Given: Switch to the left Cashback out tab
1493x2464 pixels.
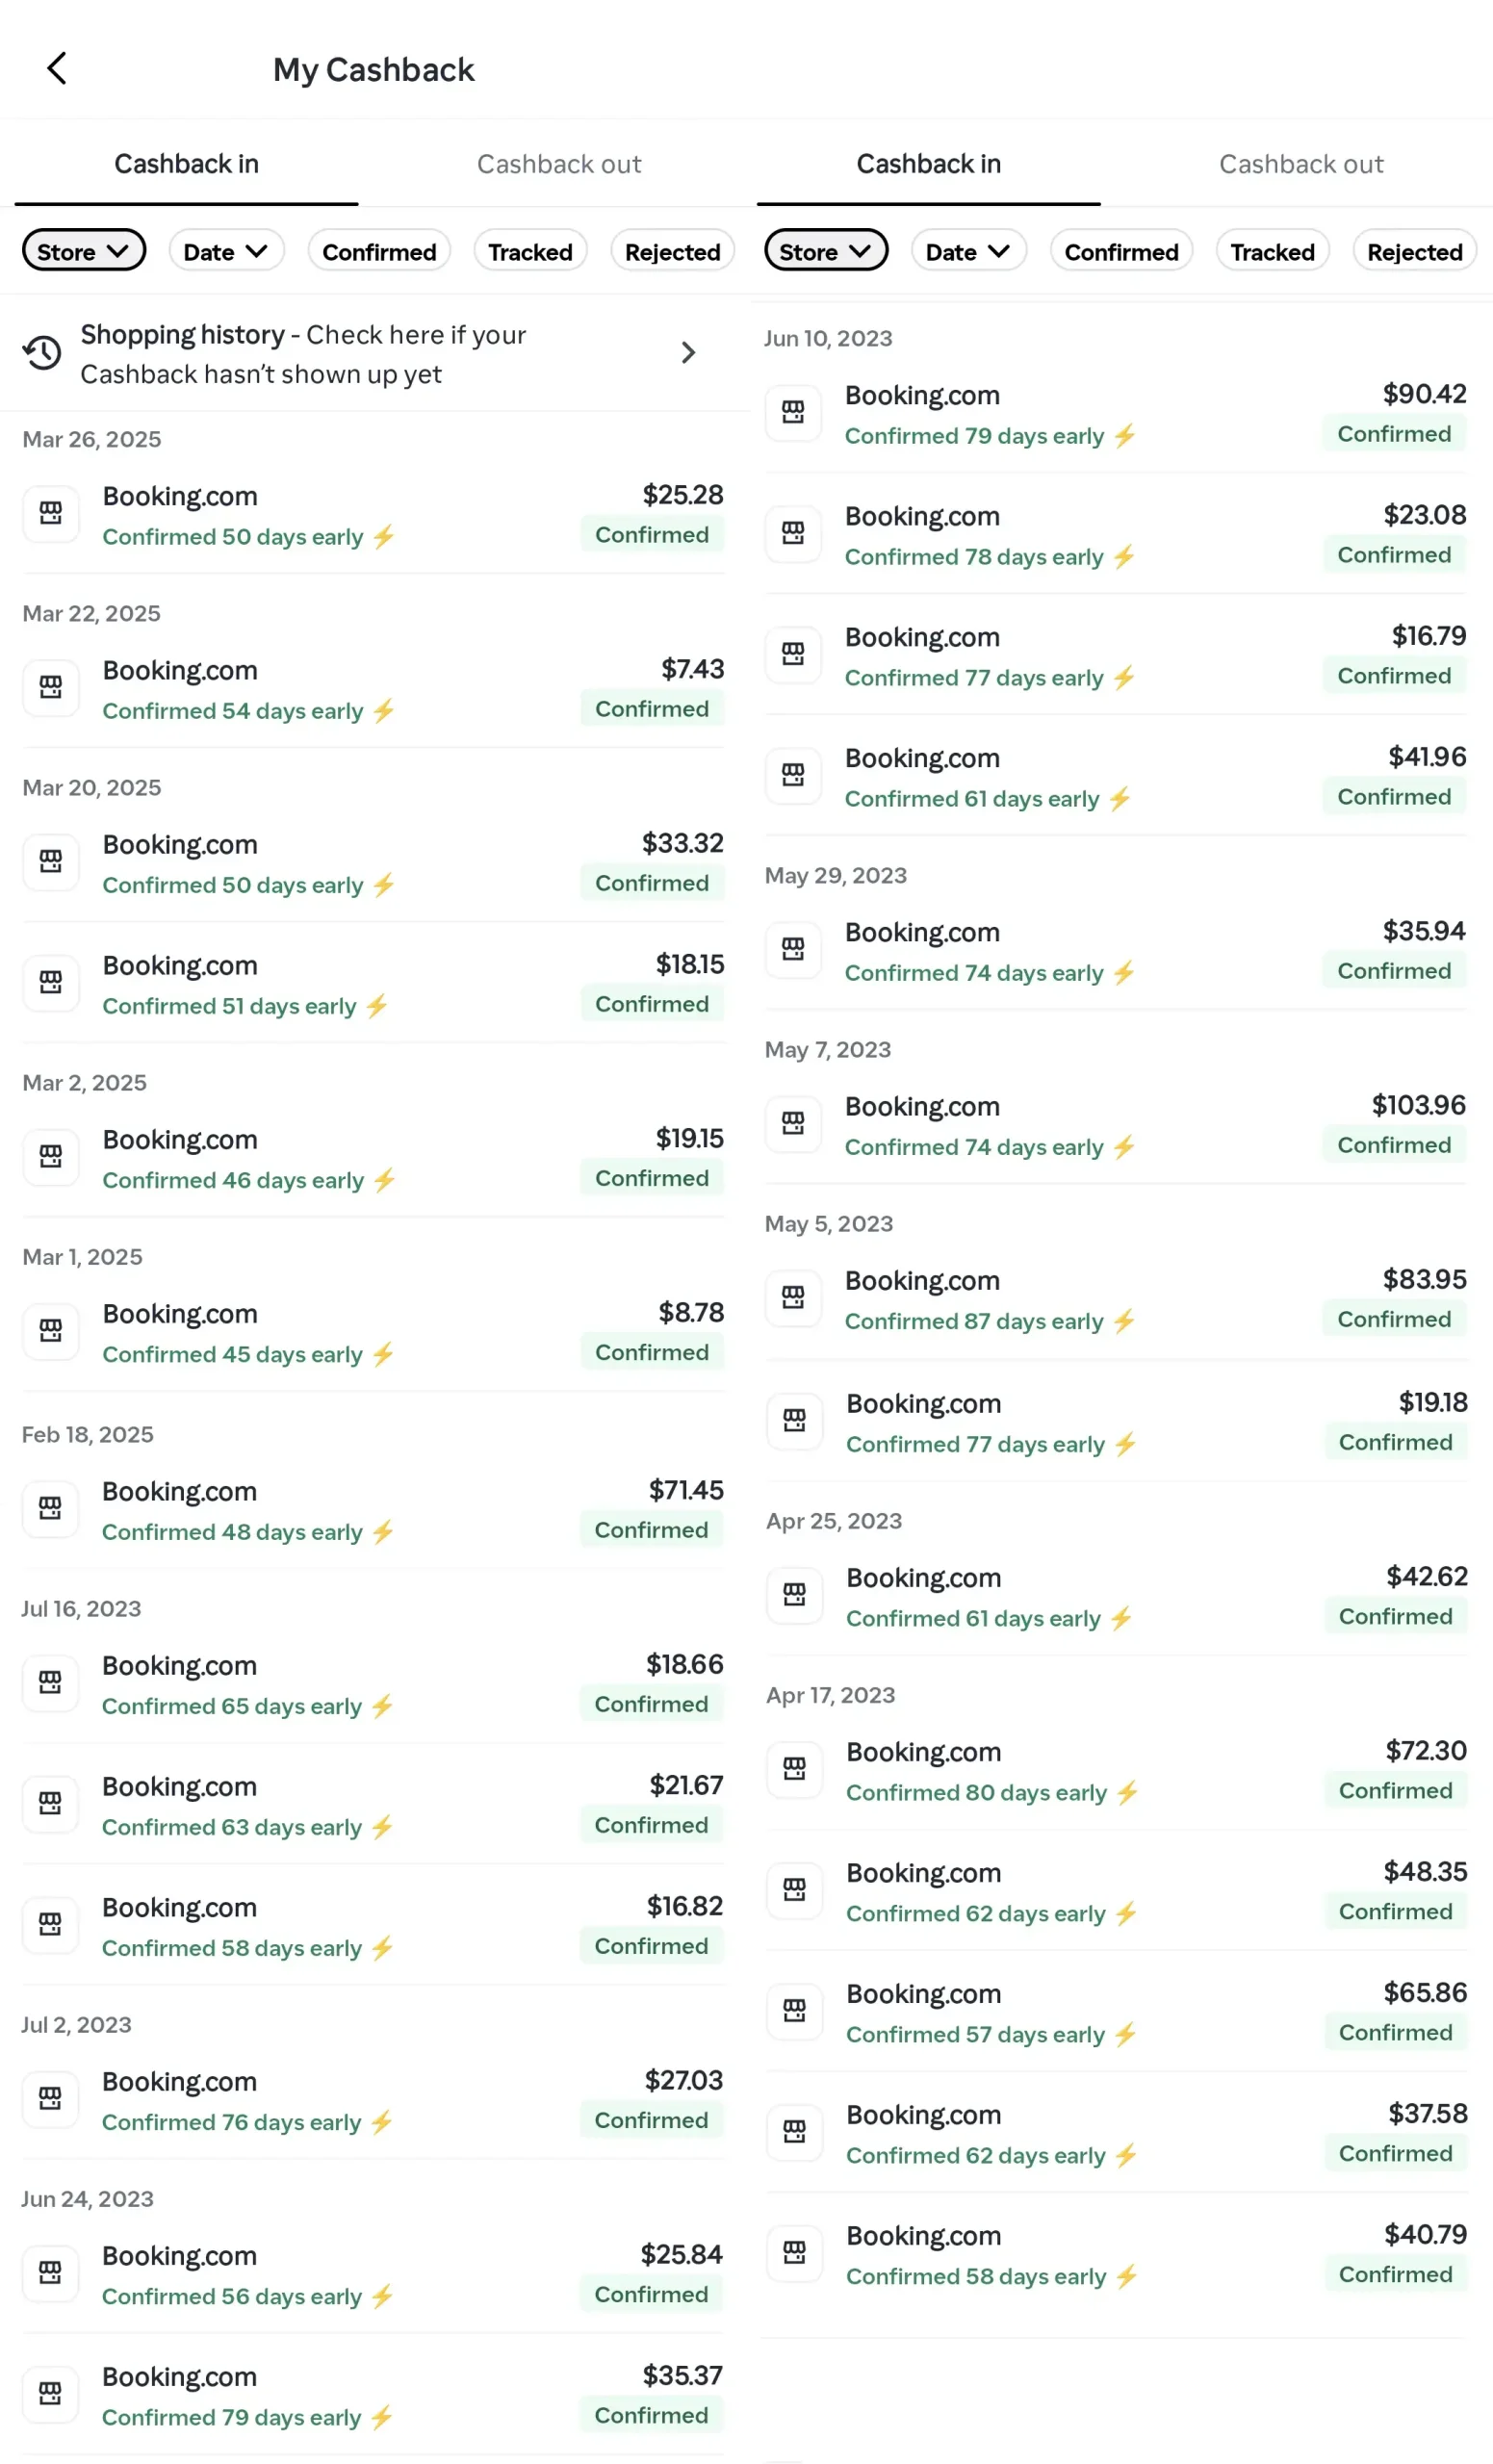Looking at the screenshot, I should (x=559, y=164).
